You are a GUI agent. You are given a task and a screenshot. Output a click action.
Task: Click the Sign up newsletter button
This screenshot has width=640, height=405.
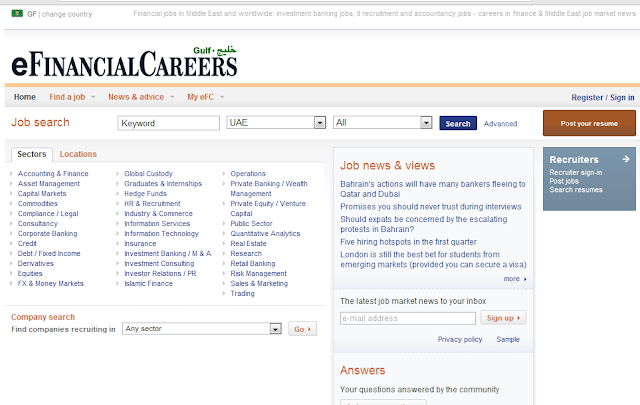point(503,318)
